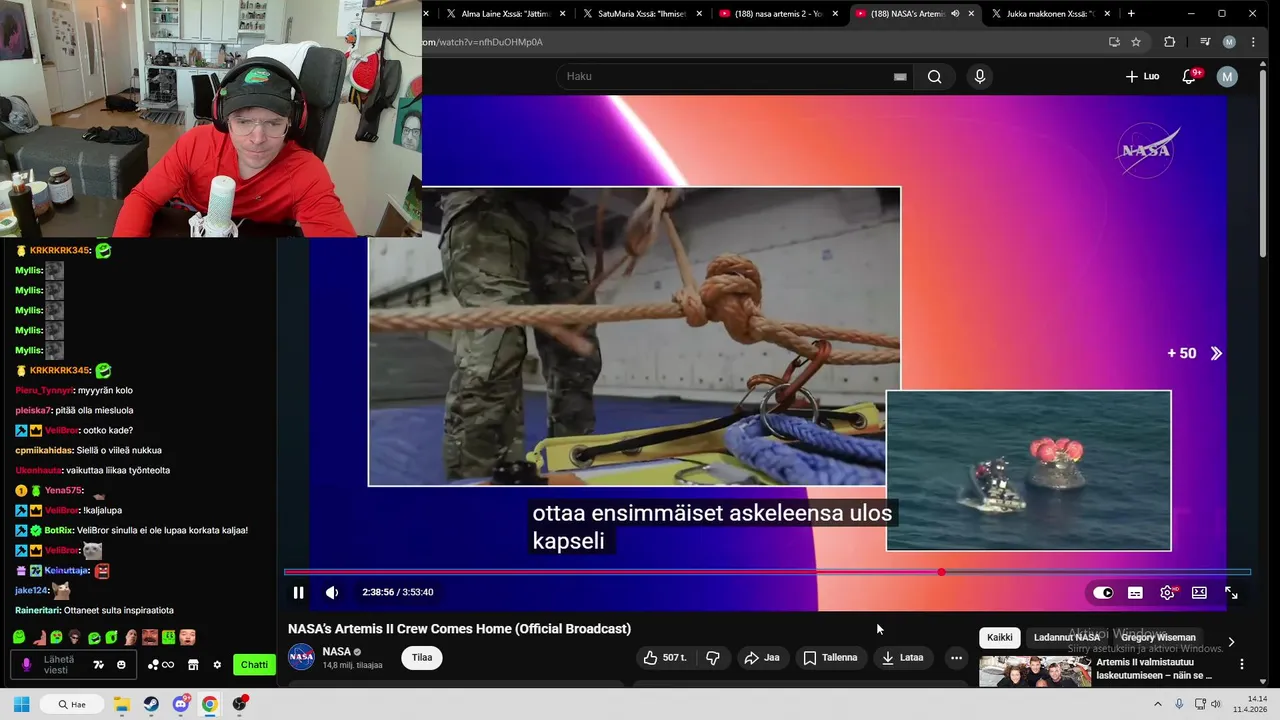Image resolution: width=1280 pixels, height=720 pixels.
Task: Mute the audio on NASA's Artemis tab
Action: tap(955, 14)
